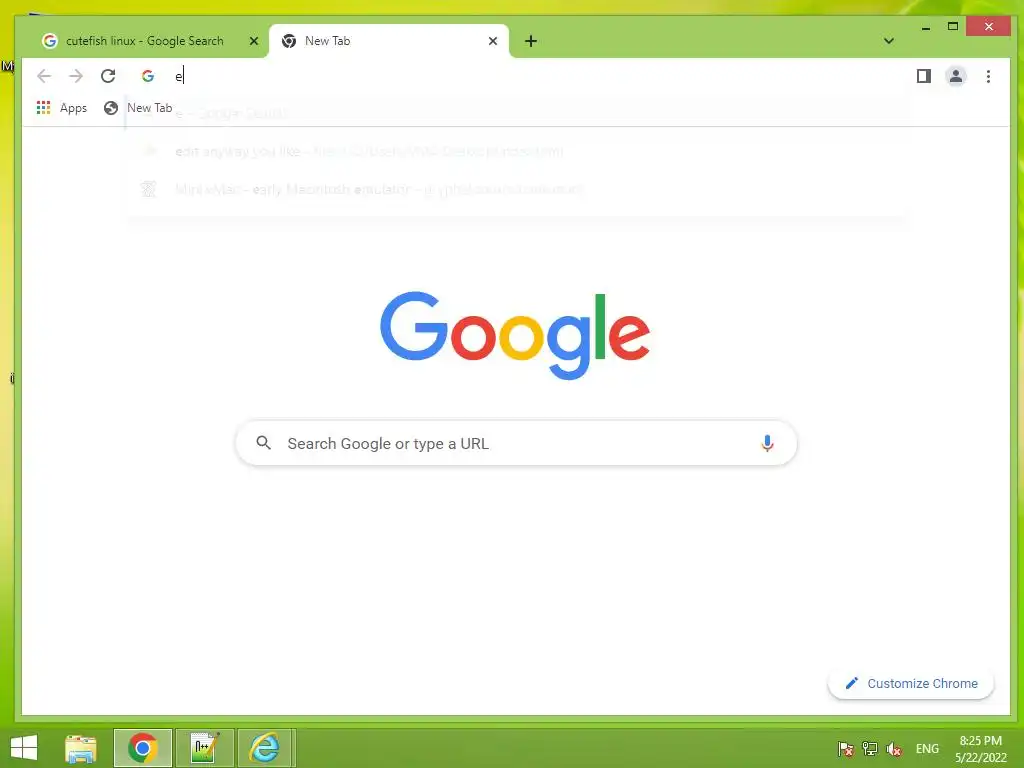
Task: Open Chrome's three-dot menu
Action: pyautogui.click(x=988, y=76)
